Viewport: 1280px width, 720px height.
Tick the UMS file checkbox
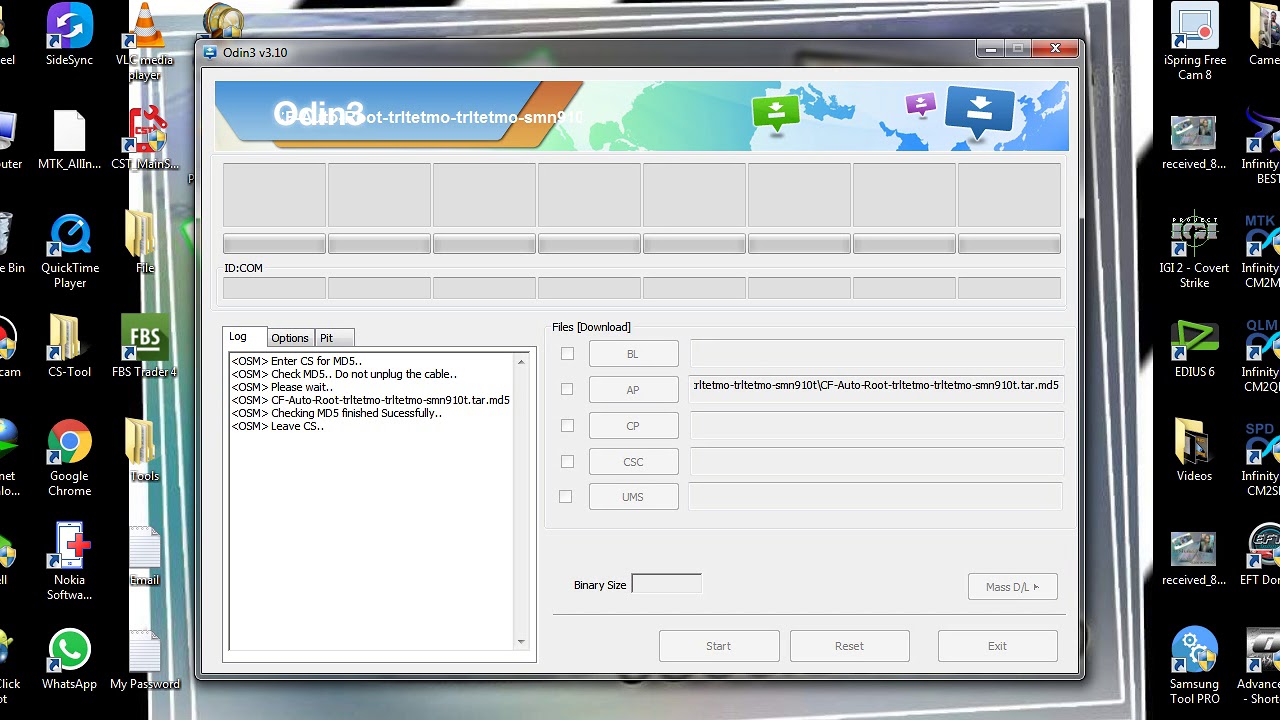[566, 496]
